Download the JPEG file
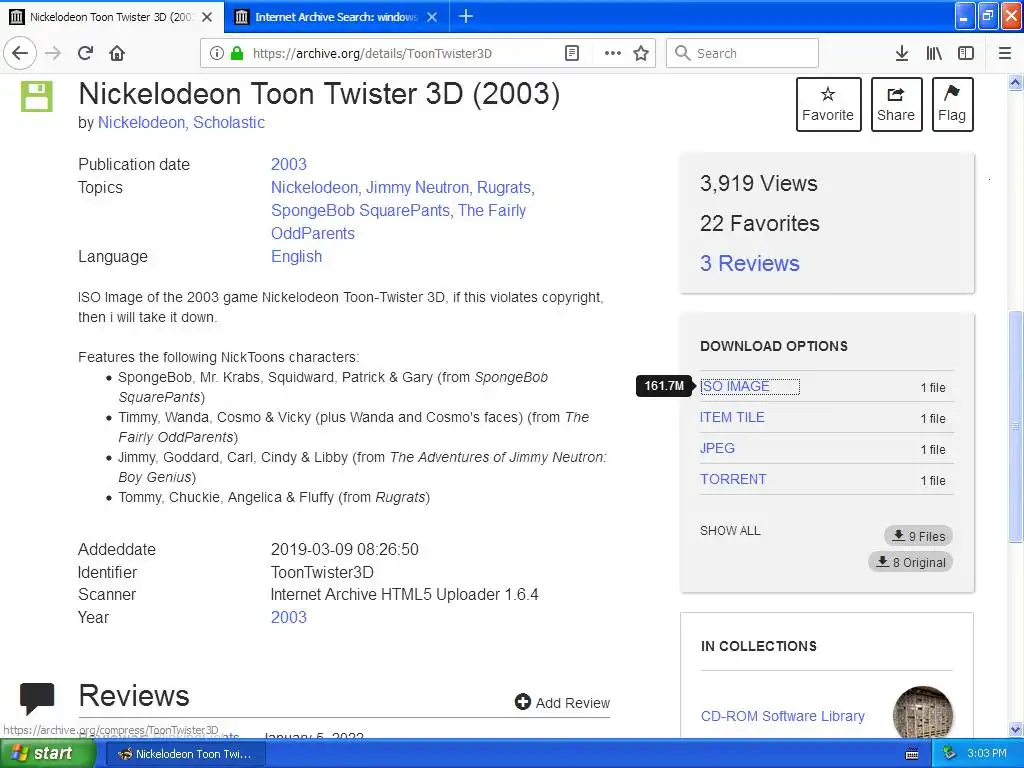The width and height of the screenshot is (1024, 768). [x=717, y=448]
